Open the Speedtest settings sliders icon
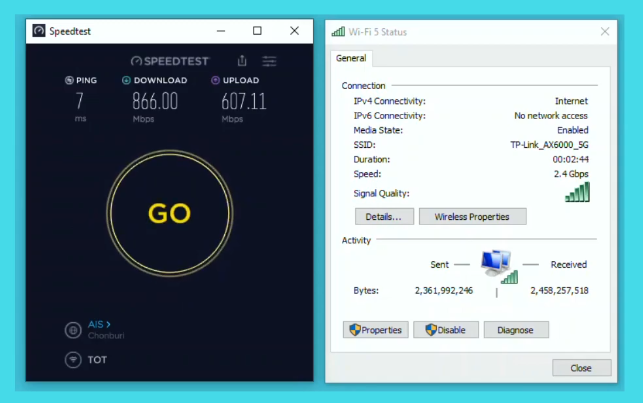 269,61
